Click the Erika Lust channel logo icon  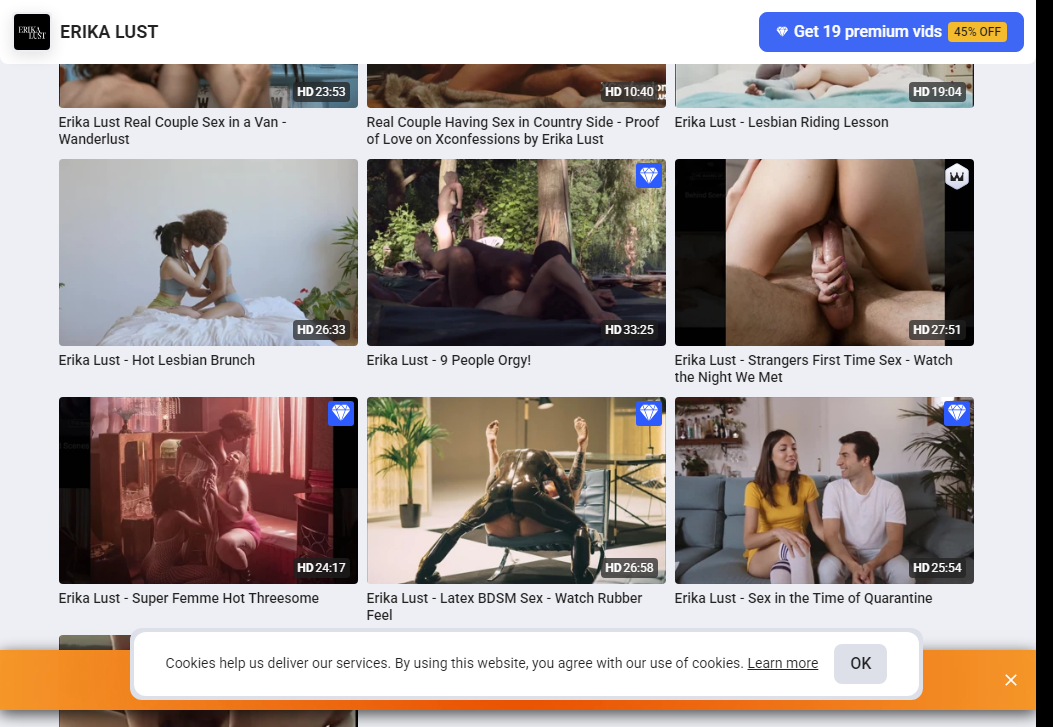[x=32, y=32]
